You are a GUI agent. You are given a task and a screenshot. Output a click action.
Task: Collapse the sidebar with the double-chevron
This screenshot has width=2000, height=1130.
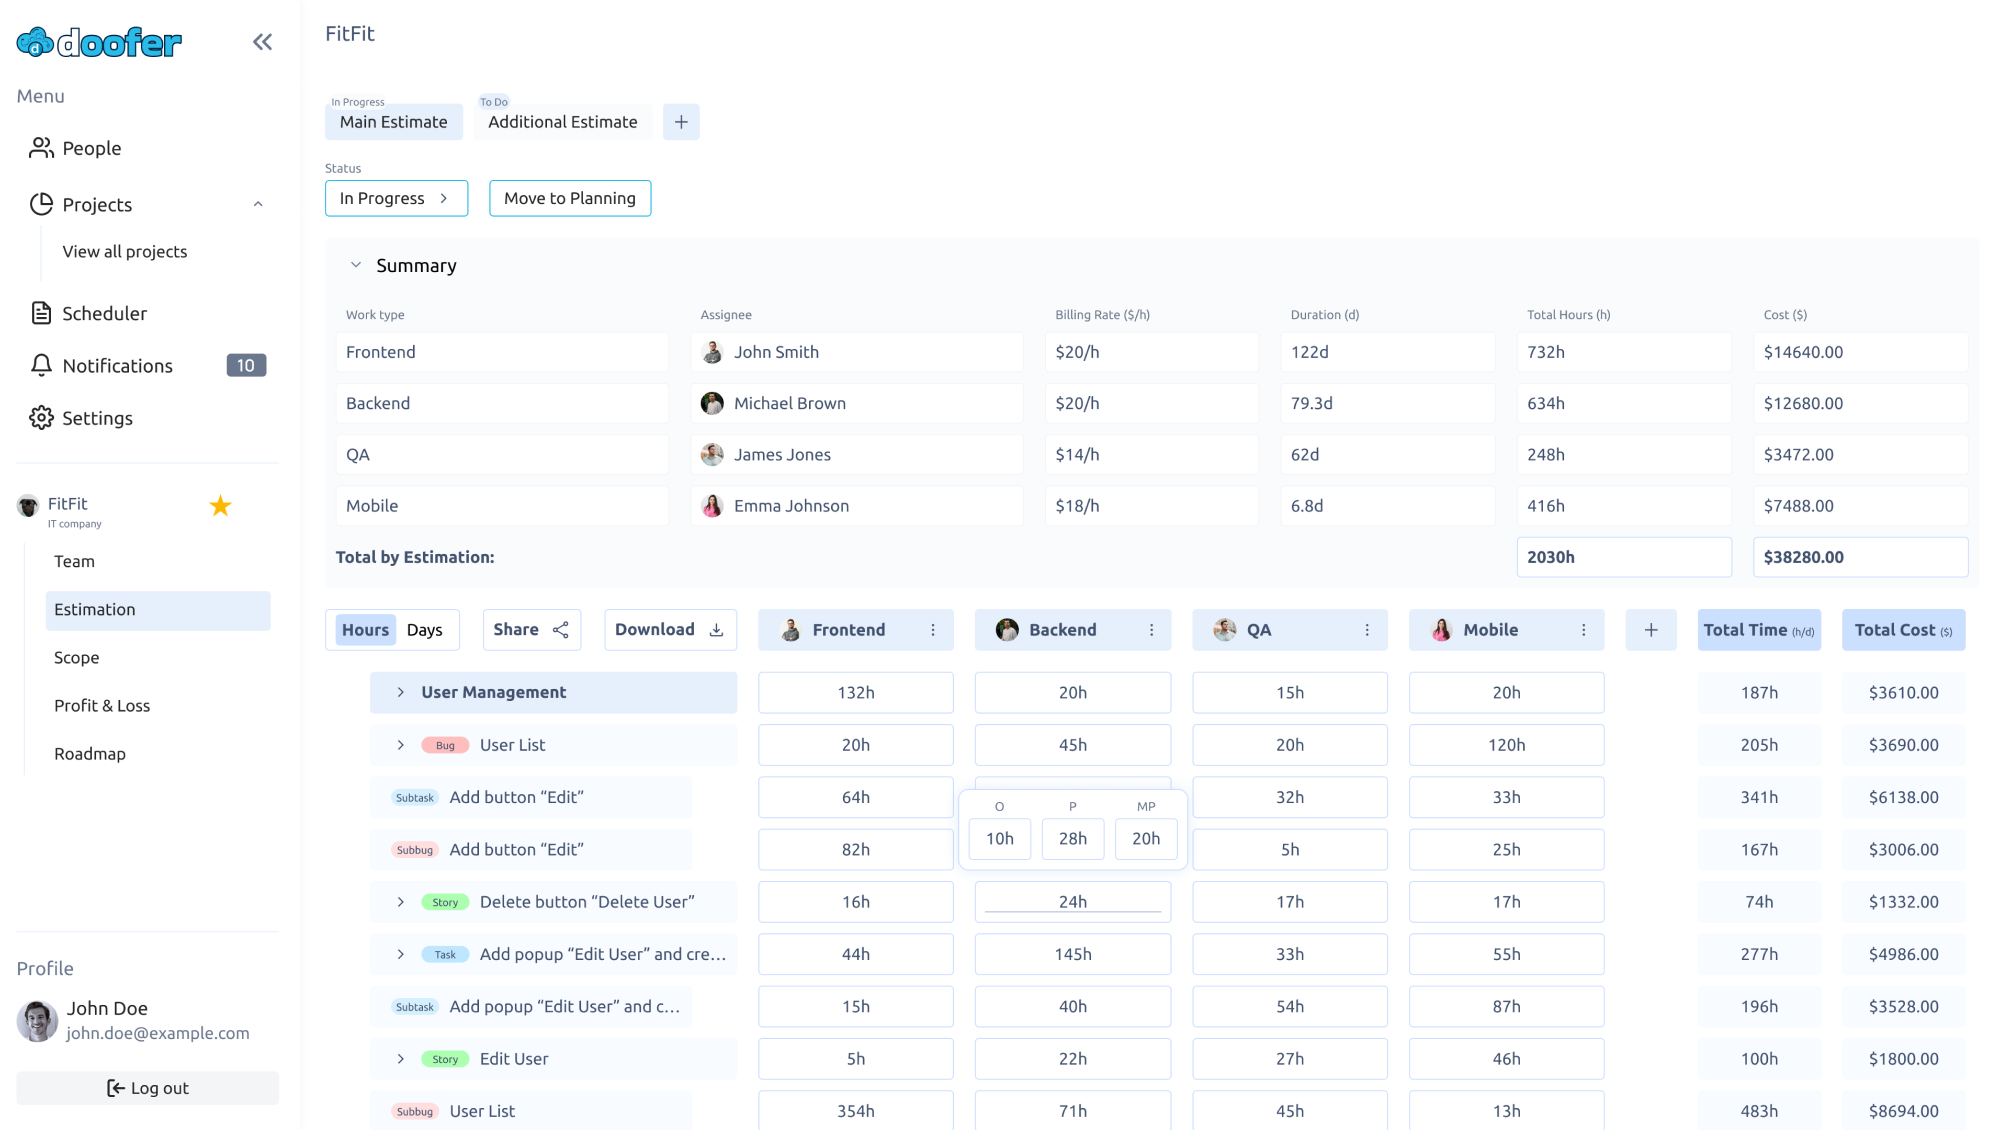coord(262,41)
